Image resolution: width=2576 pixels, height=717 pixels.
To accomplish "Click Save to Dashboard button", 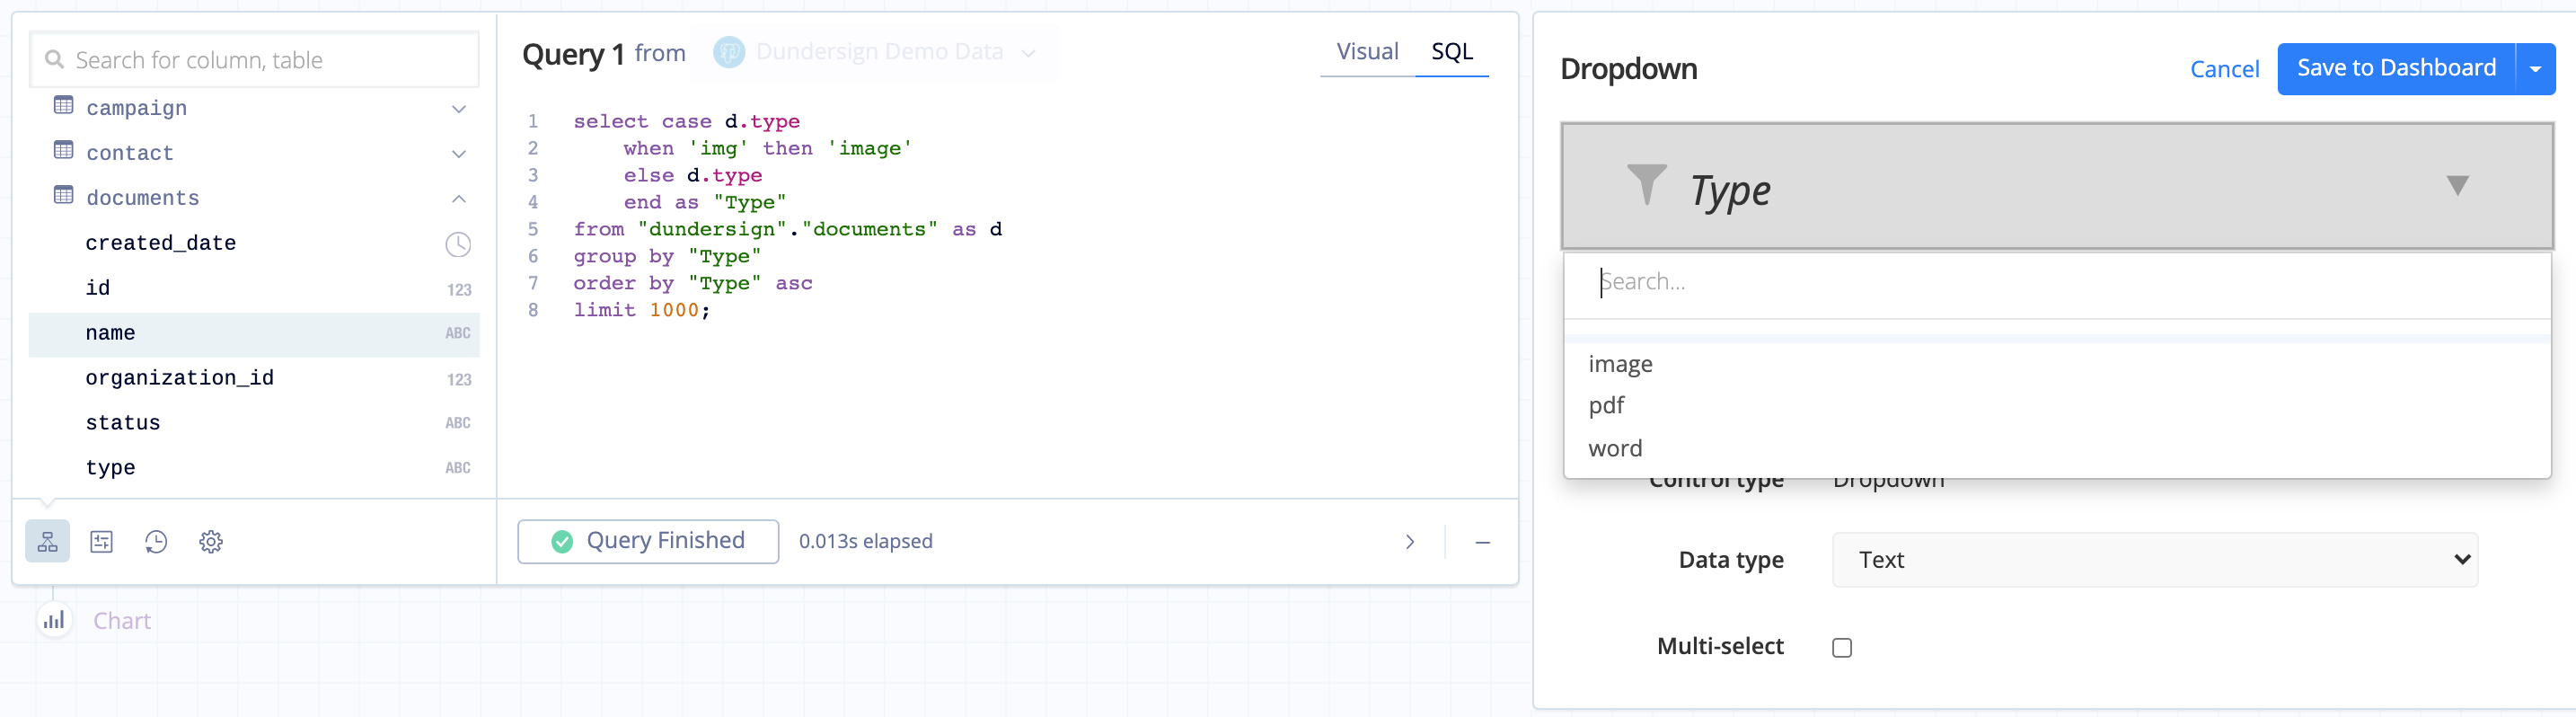I will point(2396,69).
